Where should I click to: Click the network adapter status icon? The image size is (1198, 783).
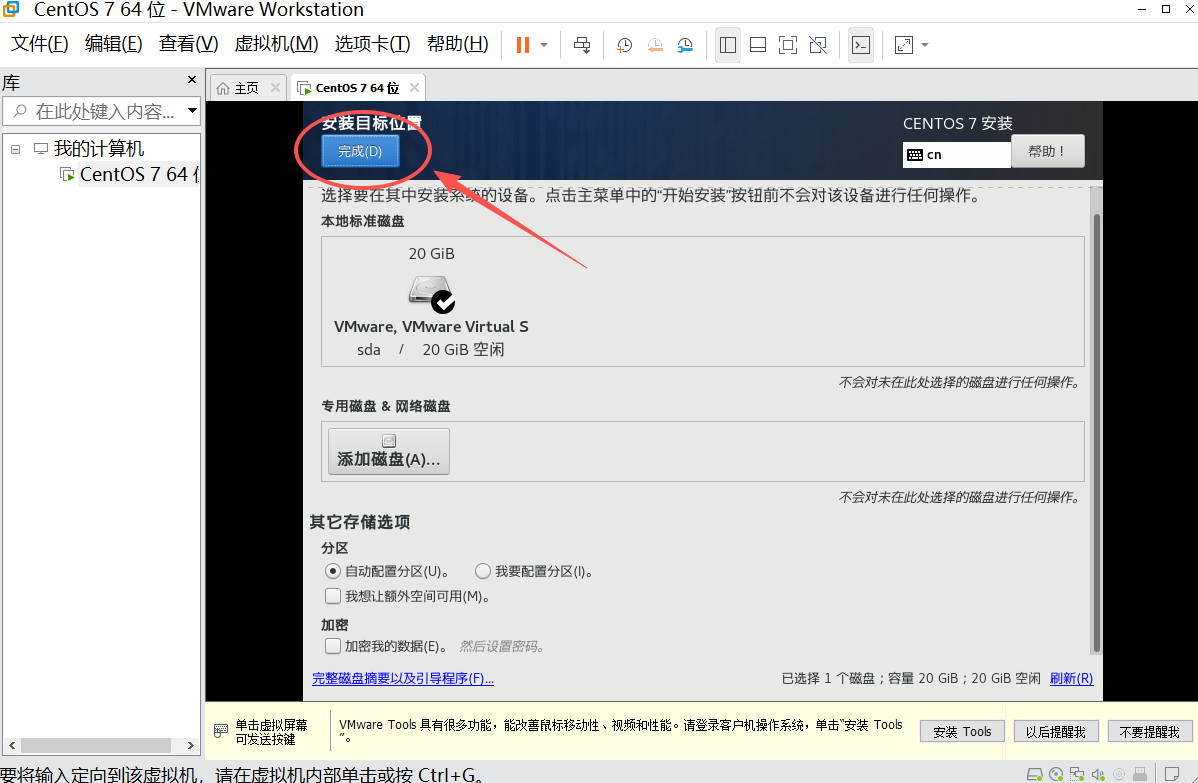(x=1077, y=774)
